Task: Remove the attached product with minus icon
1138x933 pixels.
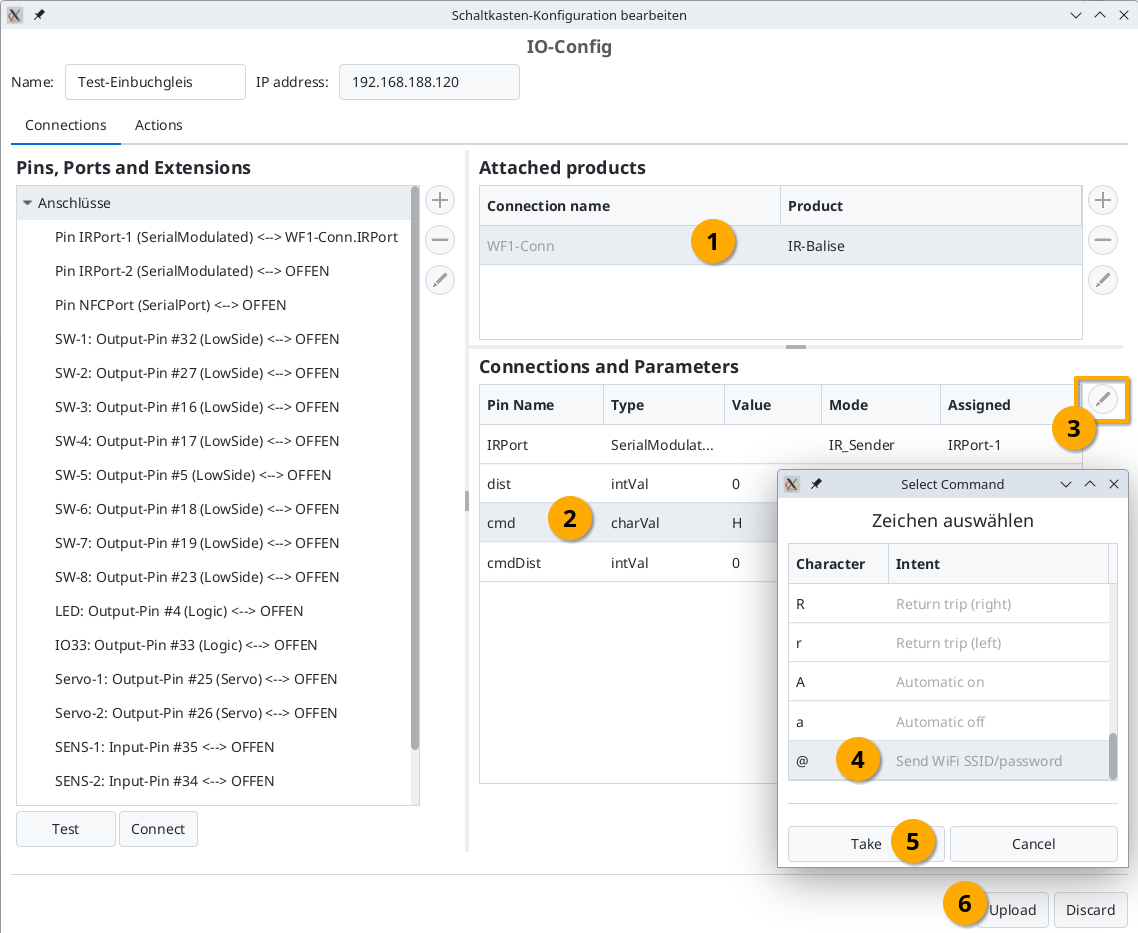Action: pyautogui.click(x=1102, y=240)
